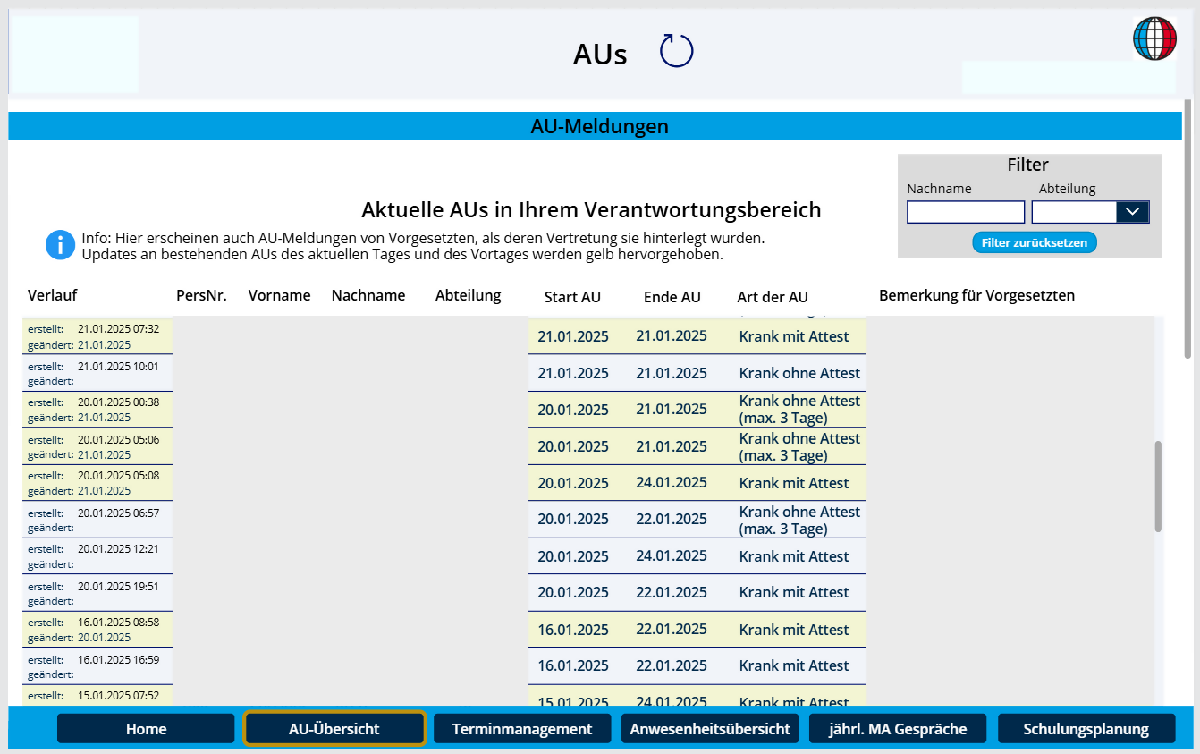
Task: Open Terminmanagement
Action: click(522, 729)
